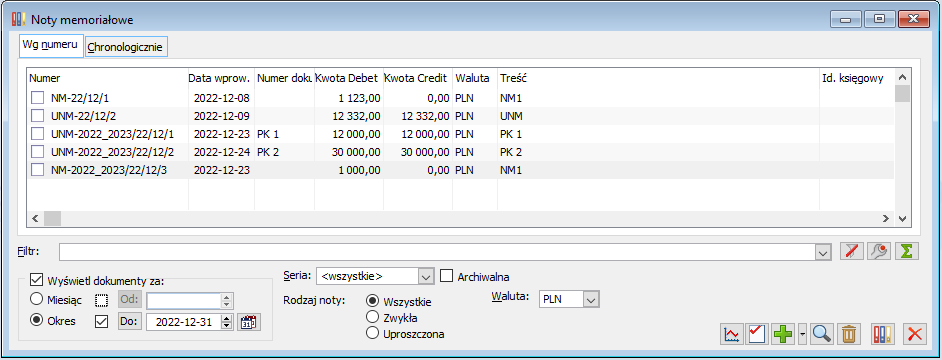Close window with red X button at bottom
This screenshot has width=942, height=360.
[914, 334]
